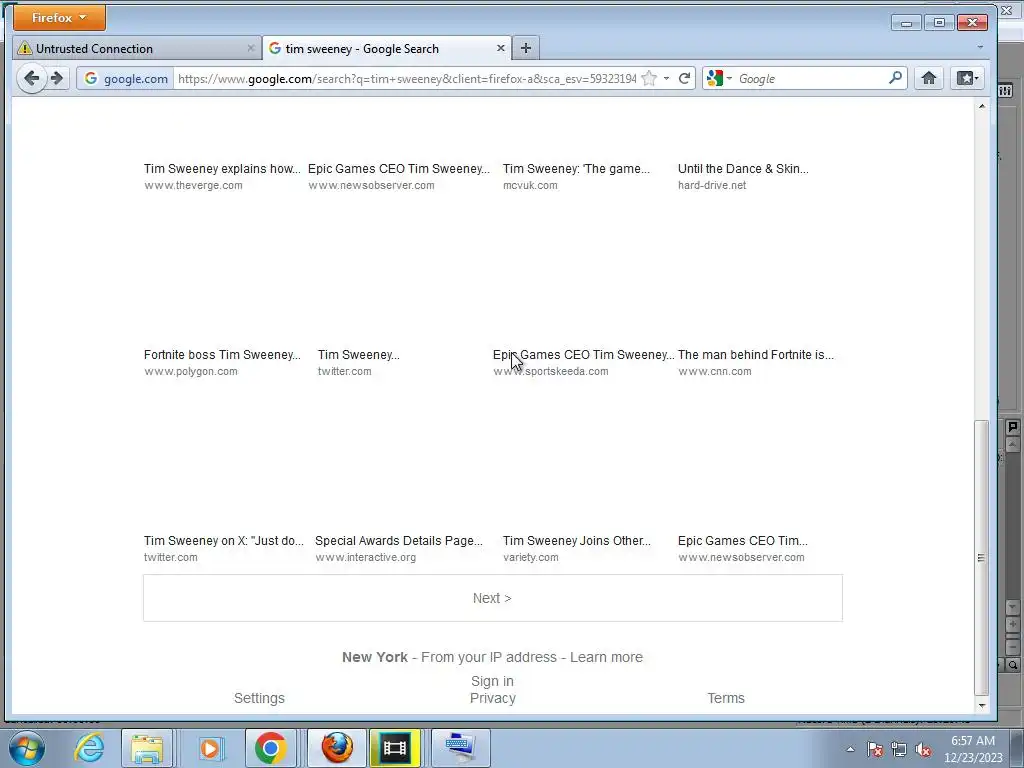Click the Sign in link

[492, 681]
